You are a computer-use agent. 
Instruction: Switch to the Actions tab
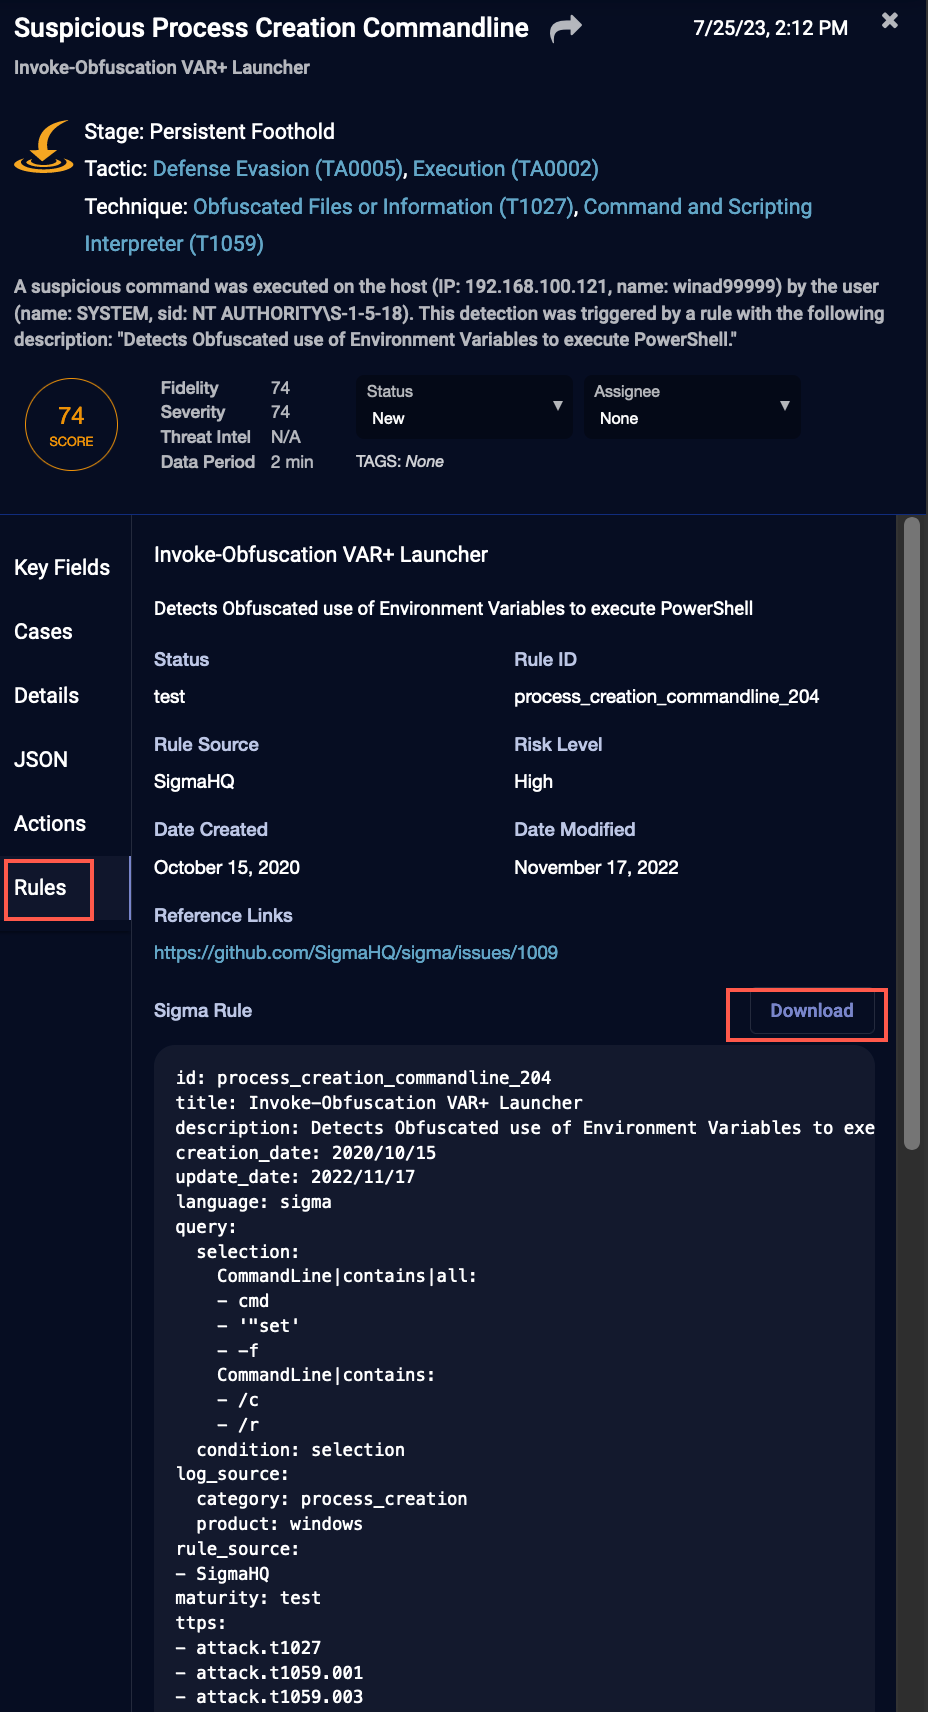click(50, 824)
